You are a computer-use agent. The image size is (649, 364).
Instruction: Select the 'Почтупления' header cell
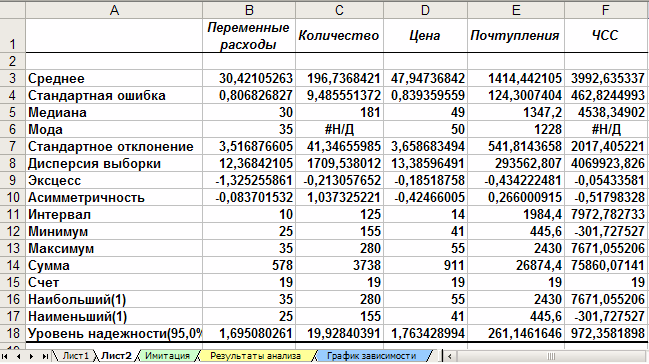(516, 36)
